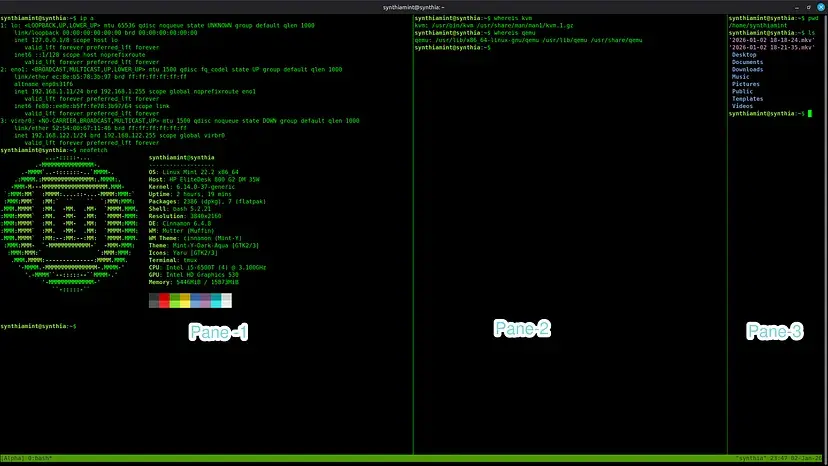Click the Videos directory in ls output
The image size is (828, 466).
(x=742, y=106)
